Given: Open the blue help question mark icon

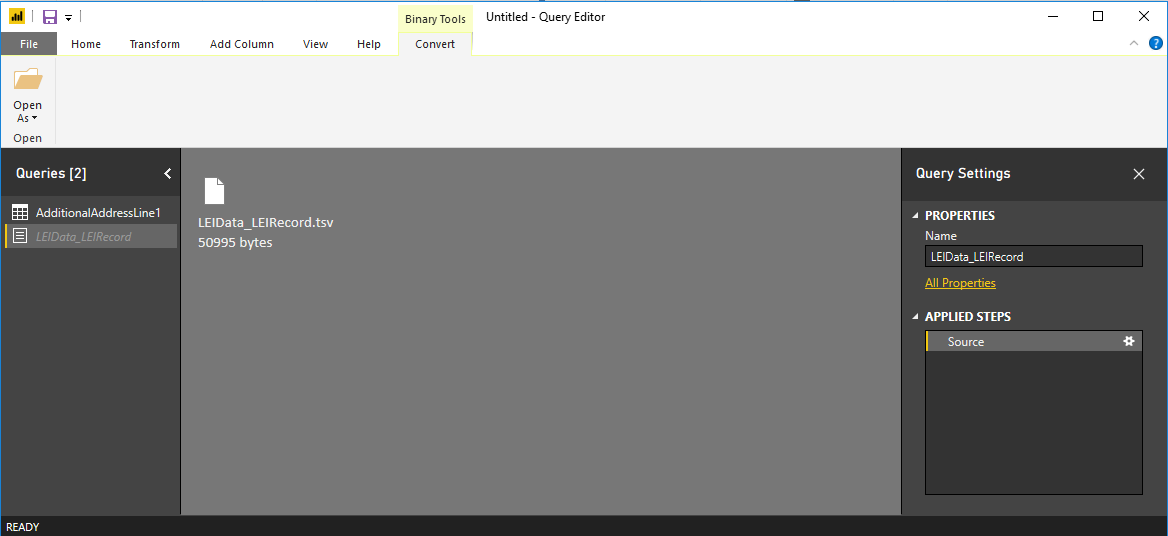Looking at the screenshot, I should (x=1155, y=43).
